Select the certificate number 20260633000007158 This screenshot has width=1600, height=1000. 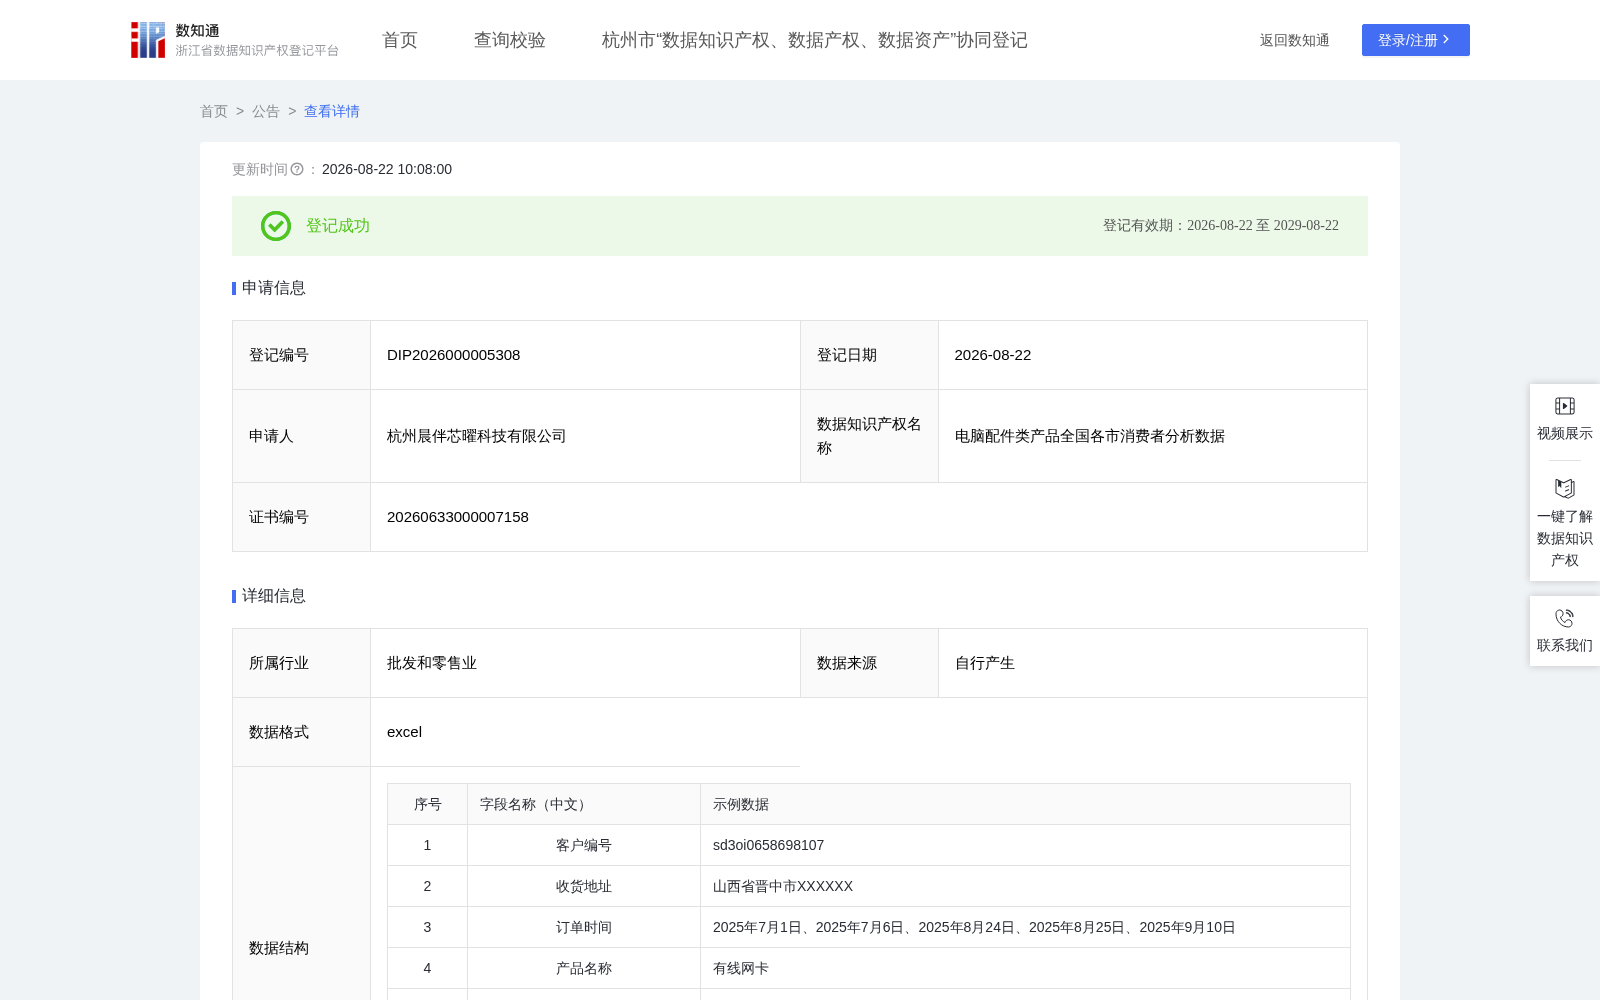click(x=458, y=517)
